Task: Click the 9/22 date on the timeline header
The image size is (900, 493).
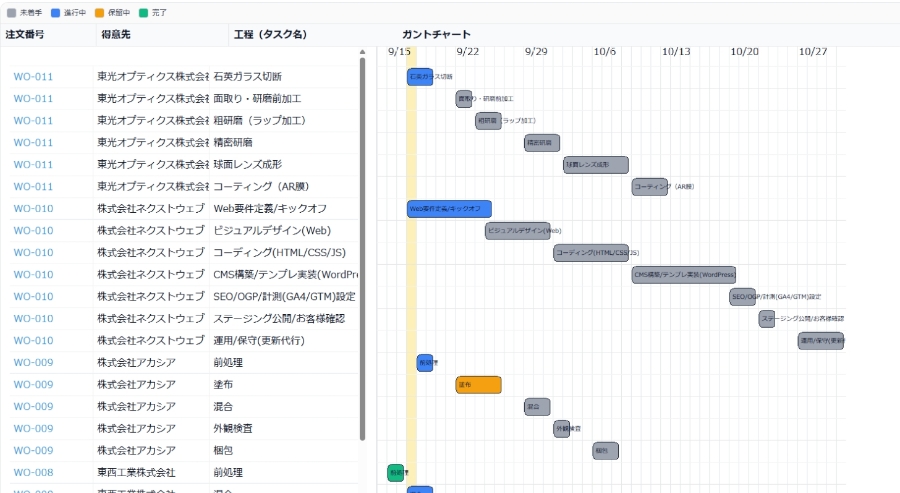Action: pyautogui.click(x=467, y=51)
